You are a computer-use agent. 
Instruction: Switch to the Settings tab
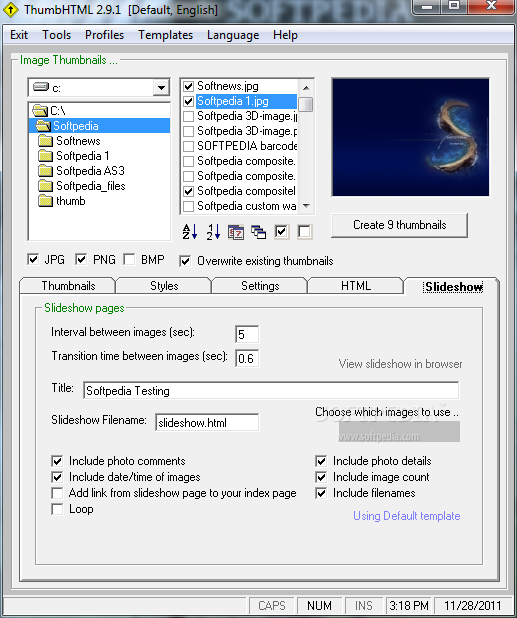[260, 286]
